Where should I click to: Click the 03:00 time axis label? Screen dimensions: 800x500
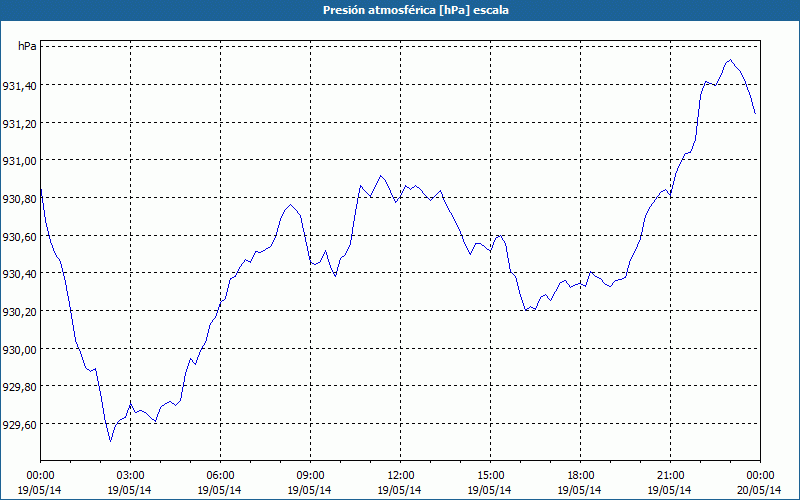click(x=131, y=476)
